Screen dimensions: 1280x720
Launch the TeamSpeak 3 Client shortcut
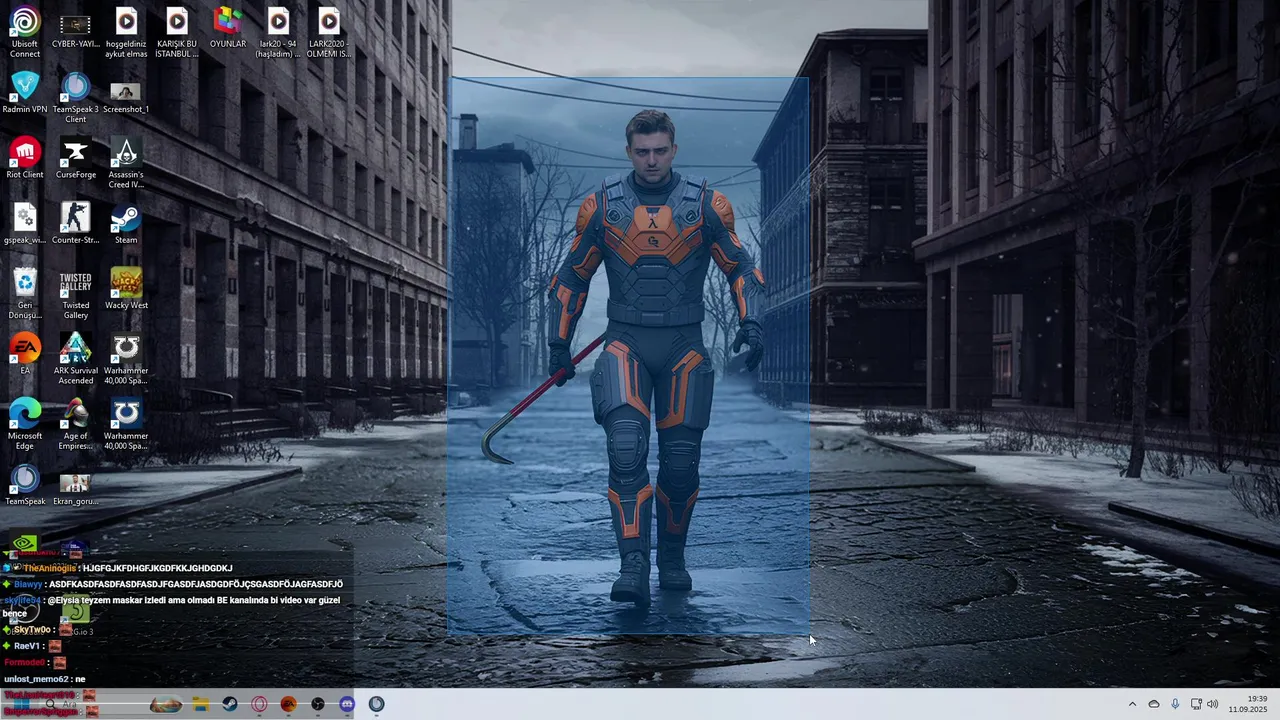pyautogui.click(x=75, y=98)
